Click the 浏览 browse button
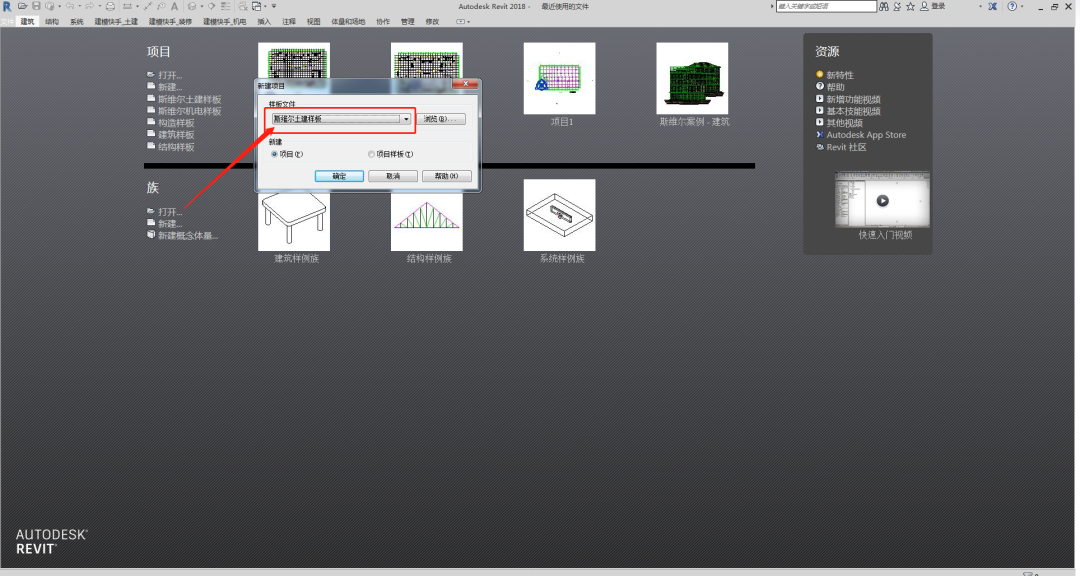The width and height of the screenshot is (1080, 576). 441,119
